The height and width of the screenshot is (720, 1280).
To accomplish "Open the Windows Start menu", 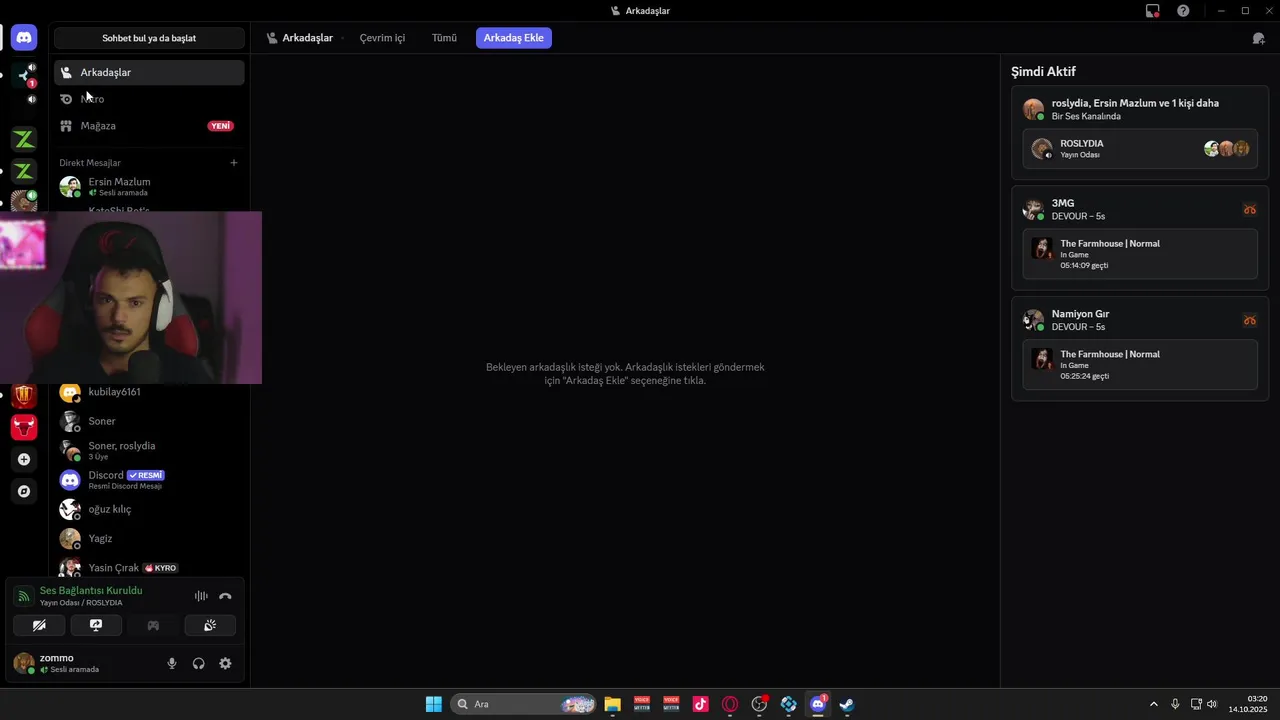I will [433, 704].
